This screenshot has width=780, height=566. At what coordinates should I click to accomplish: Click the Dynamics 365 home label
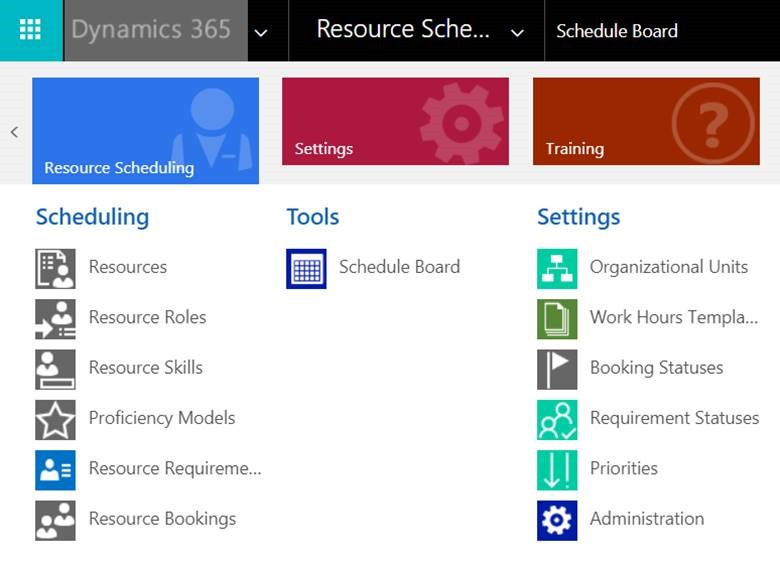[x=151, y=29]
